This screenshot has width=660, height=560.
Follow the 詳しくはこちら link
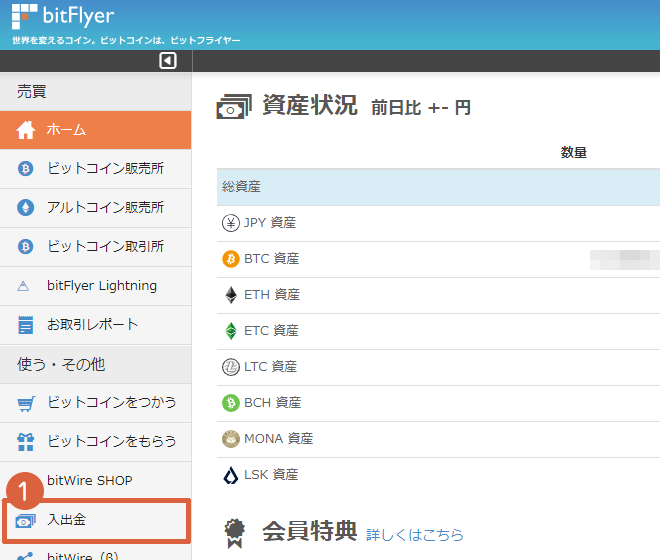[x=415, y=535]
